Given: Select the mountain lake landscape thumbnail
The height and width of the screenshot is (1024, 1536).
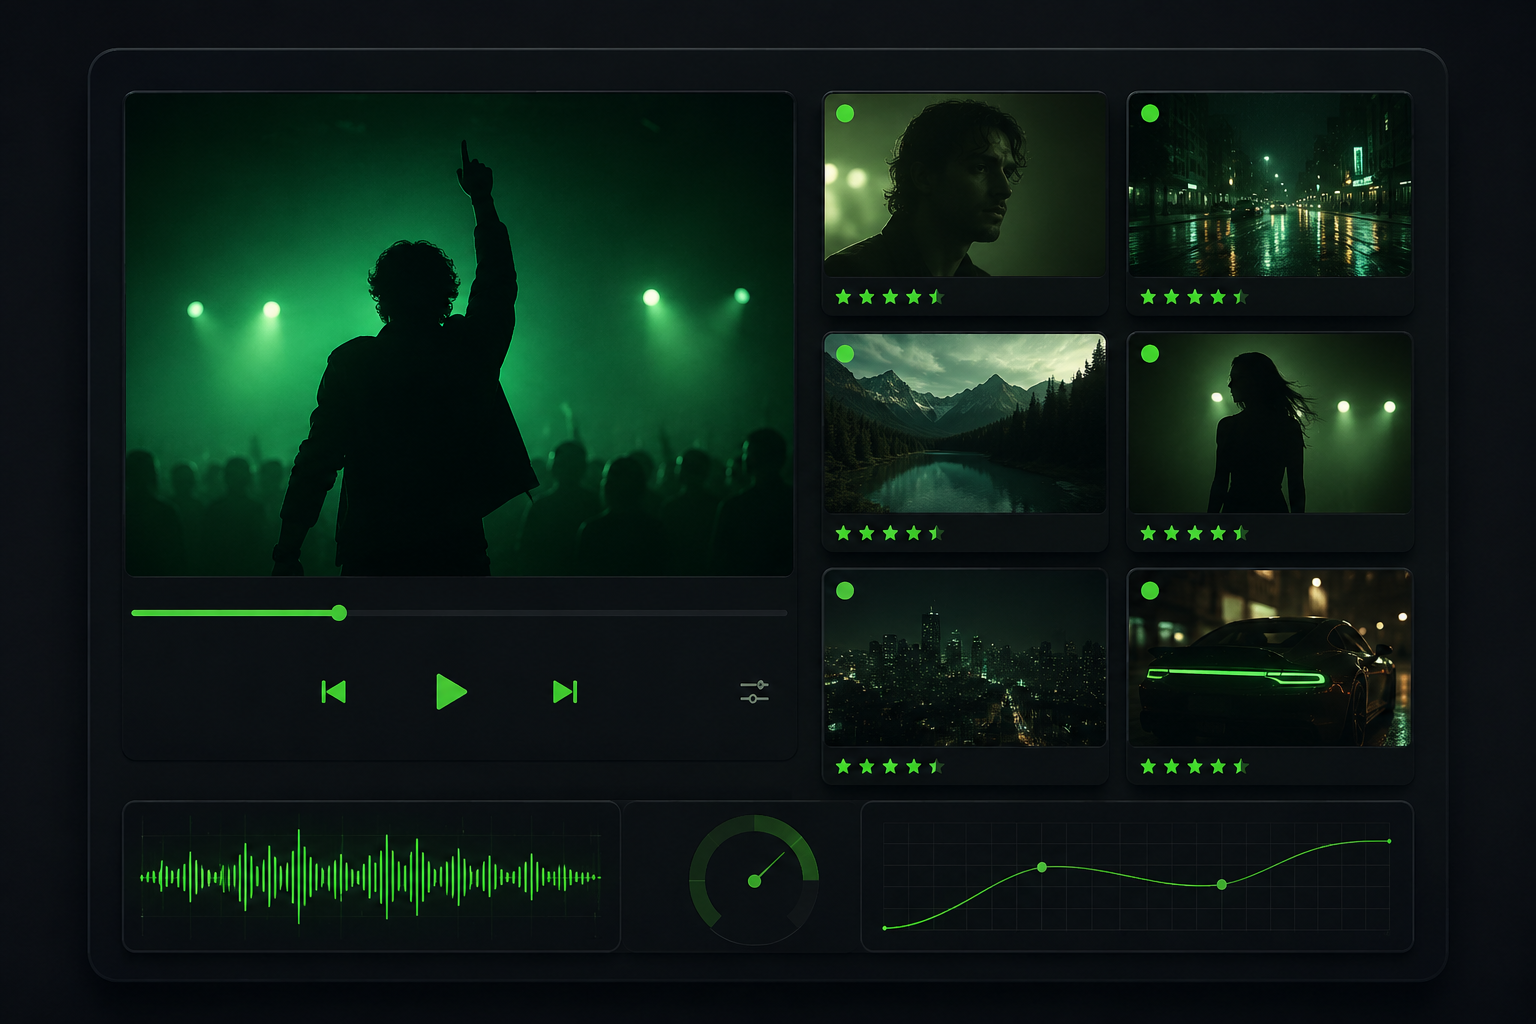Looking at the screenshot, I should [965, 424].
